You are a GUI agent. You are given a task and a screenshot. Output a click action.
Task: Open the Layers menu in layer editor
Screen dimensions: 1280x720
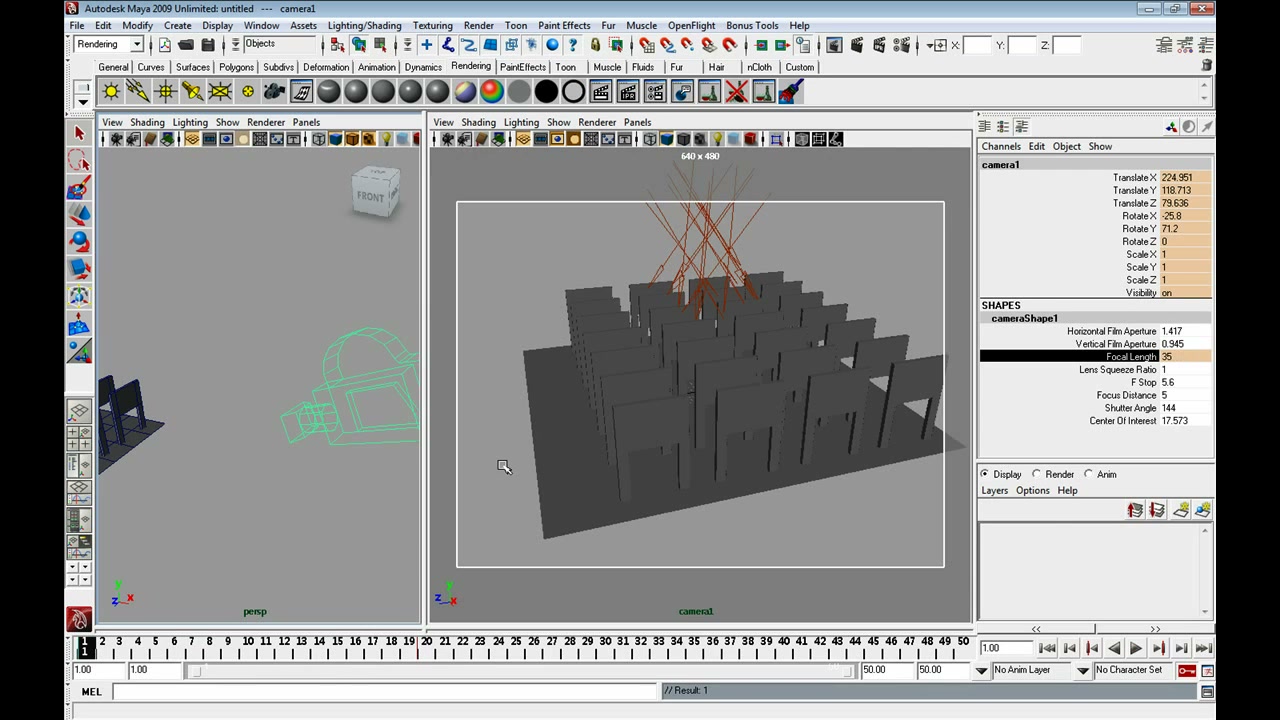point(995,490)
